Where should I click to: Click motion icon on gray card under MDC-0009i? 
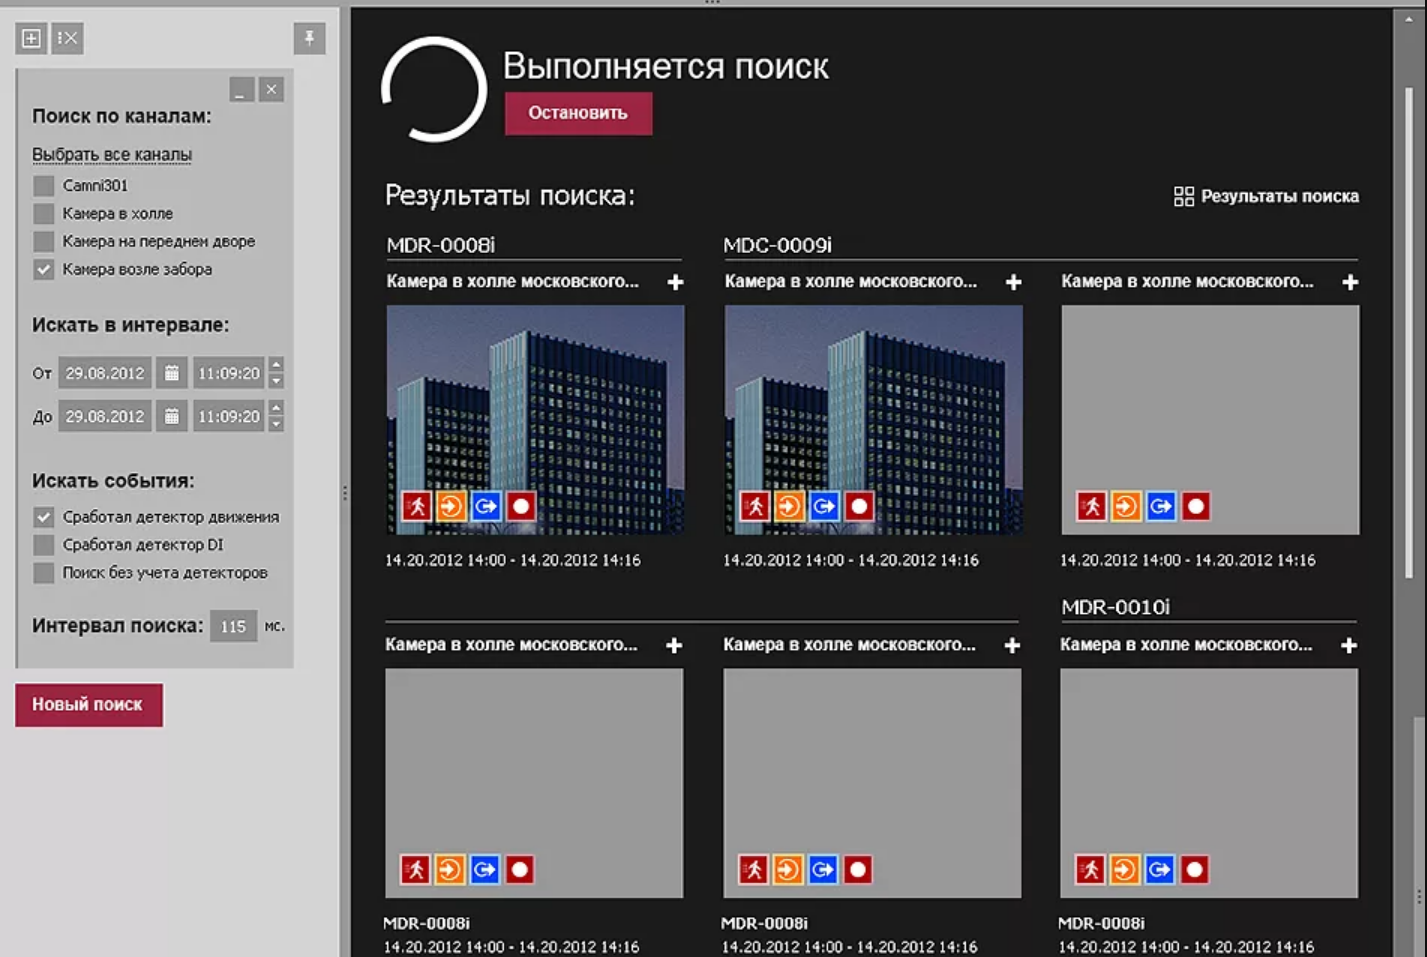(1092, 506)
